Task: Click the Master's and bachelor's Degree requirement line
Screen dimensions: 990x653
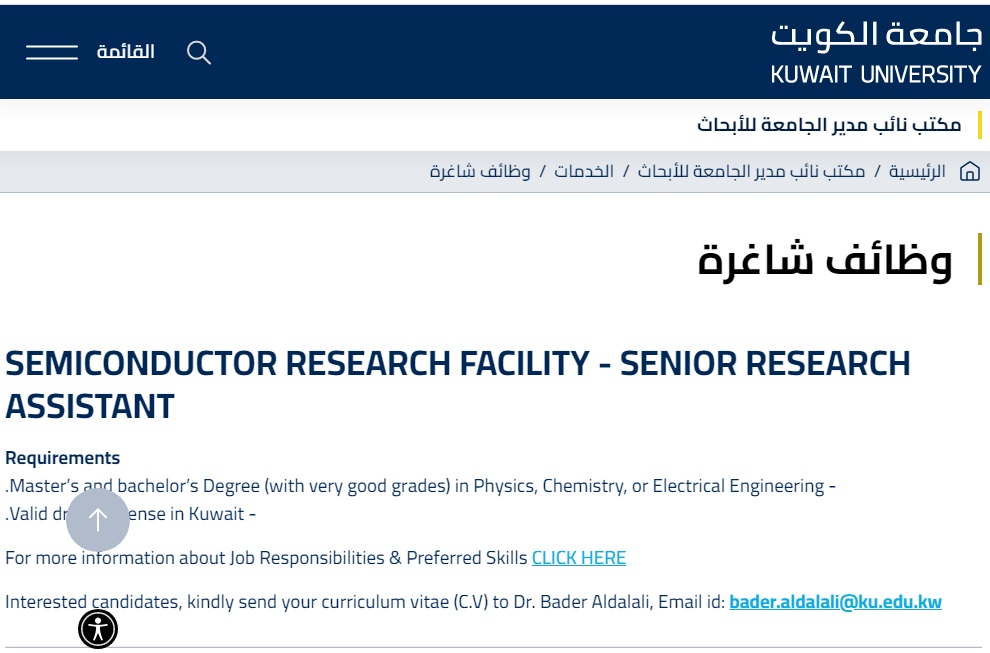Action: [x=420, y=486]
